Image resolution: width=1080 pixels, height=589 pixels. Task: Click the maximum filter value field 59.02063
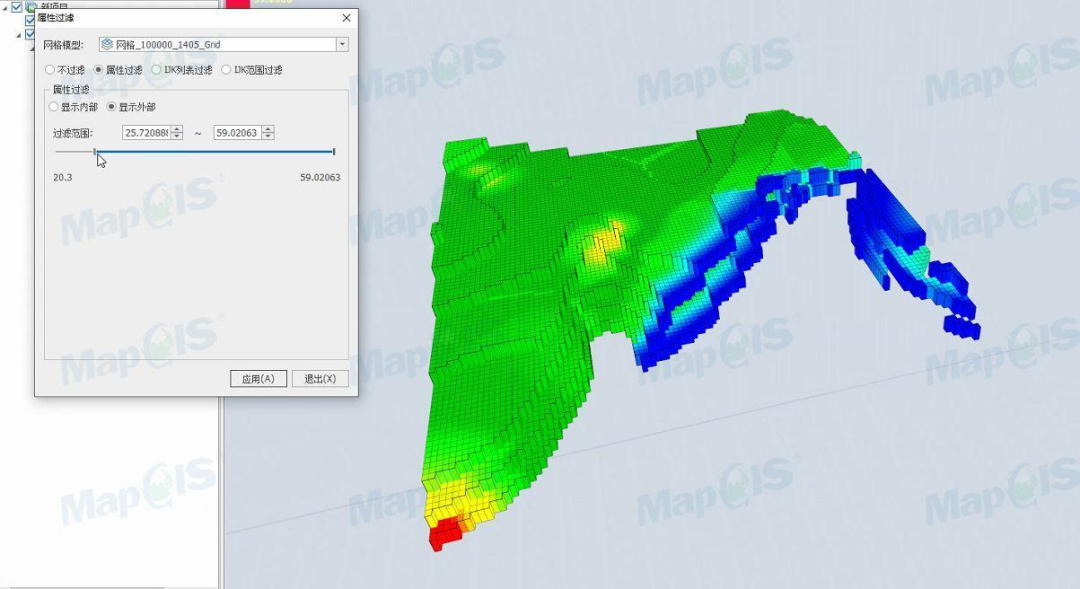[x=238, y=133]
